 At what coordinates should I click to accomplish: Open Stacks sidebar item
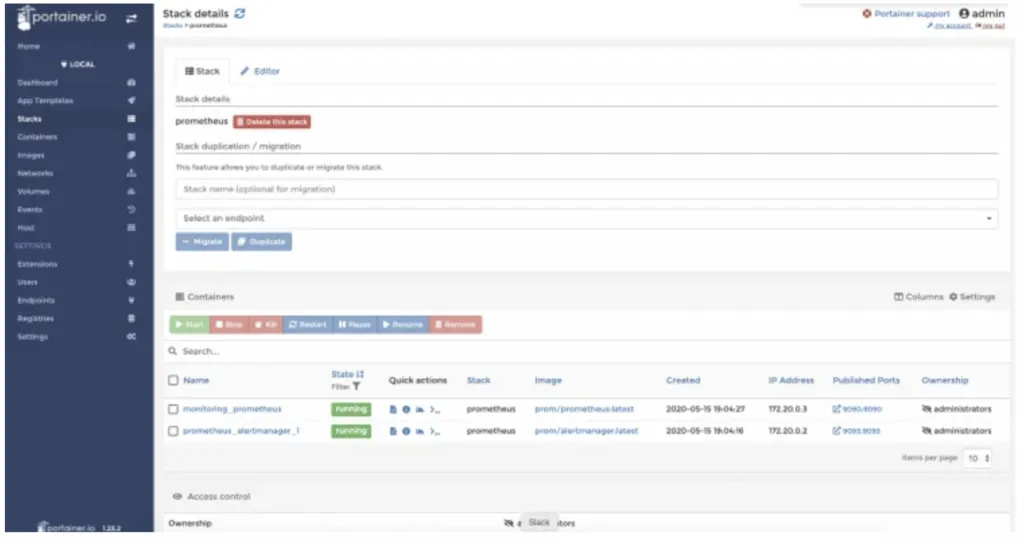click(29, 119)
